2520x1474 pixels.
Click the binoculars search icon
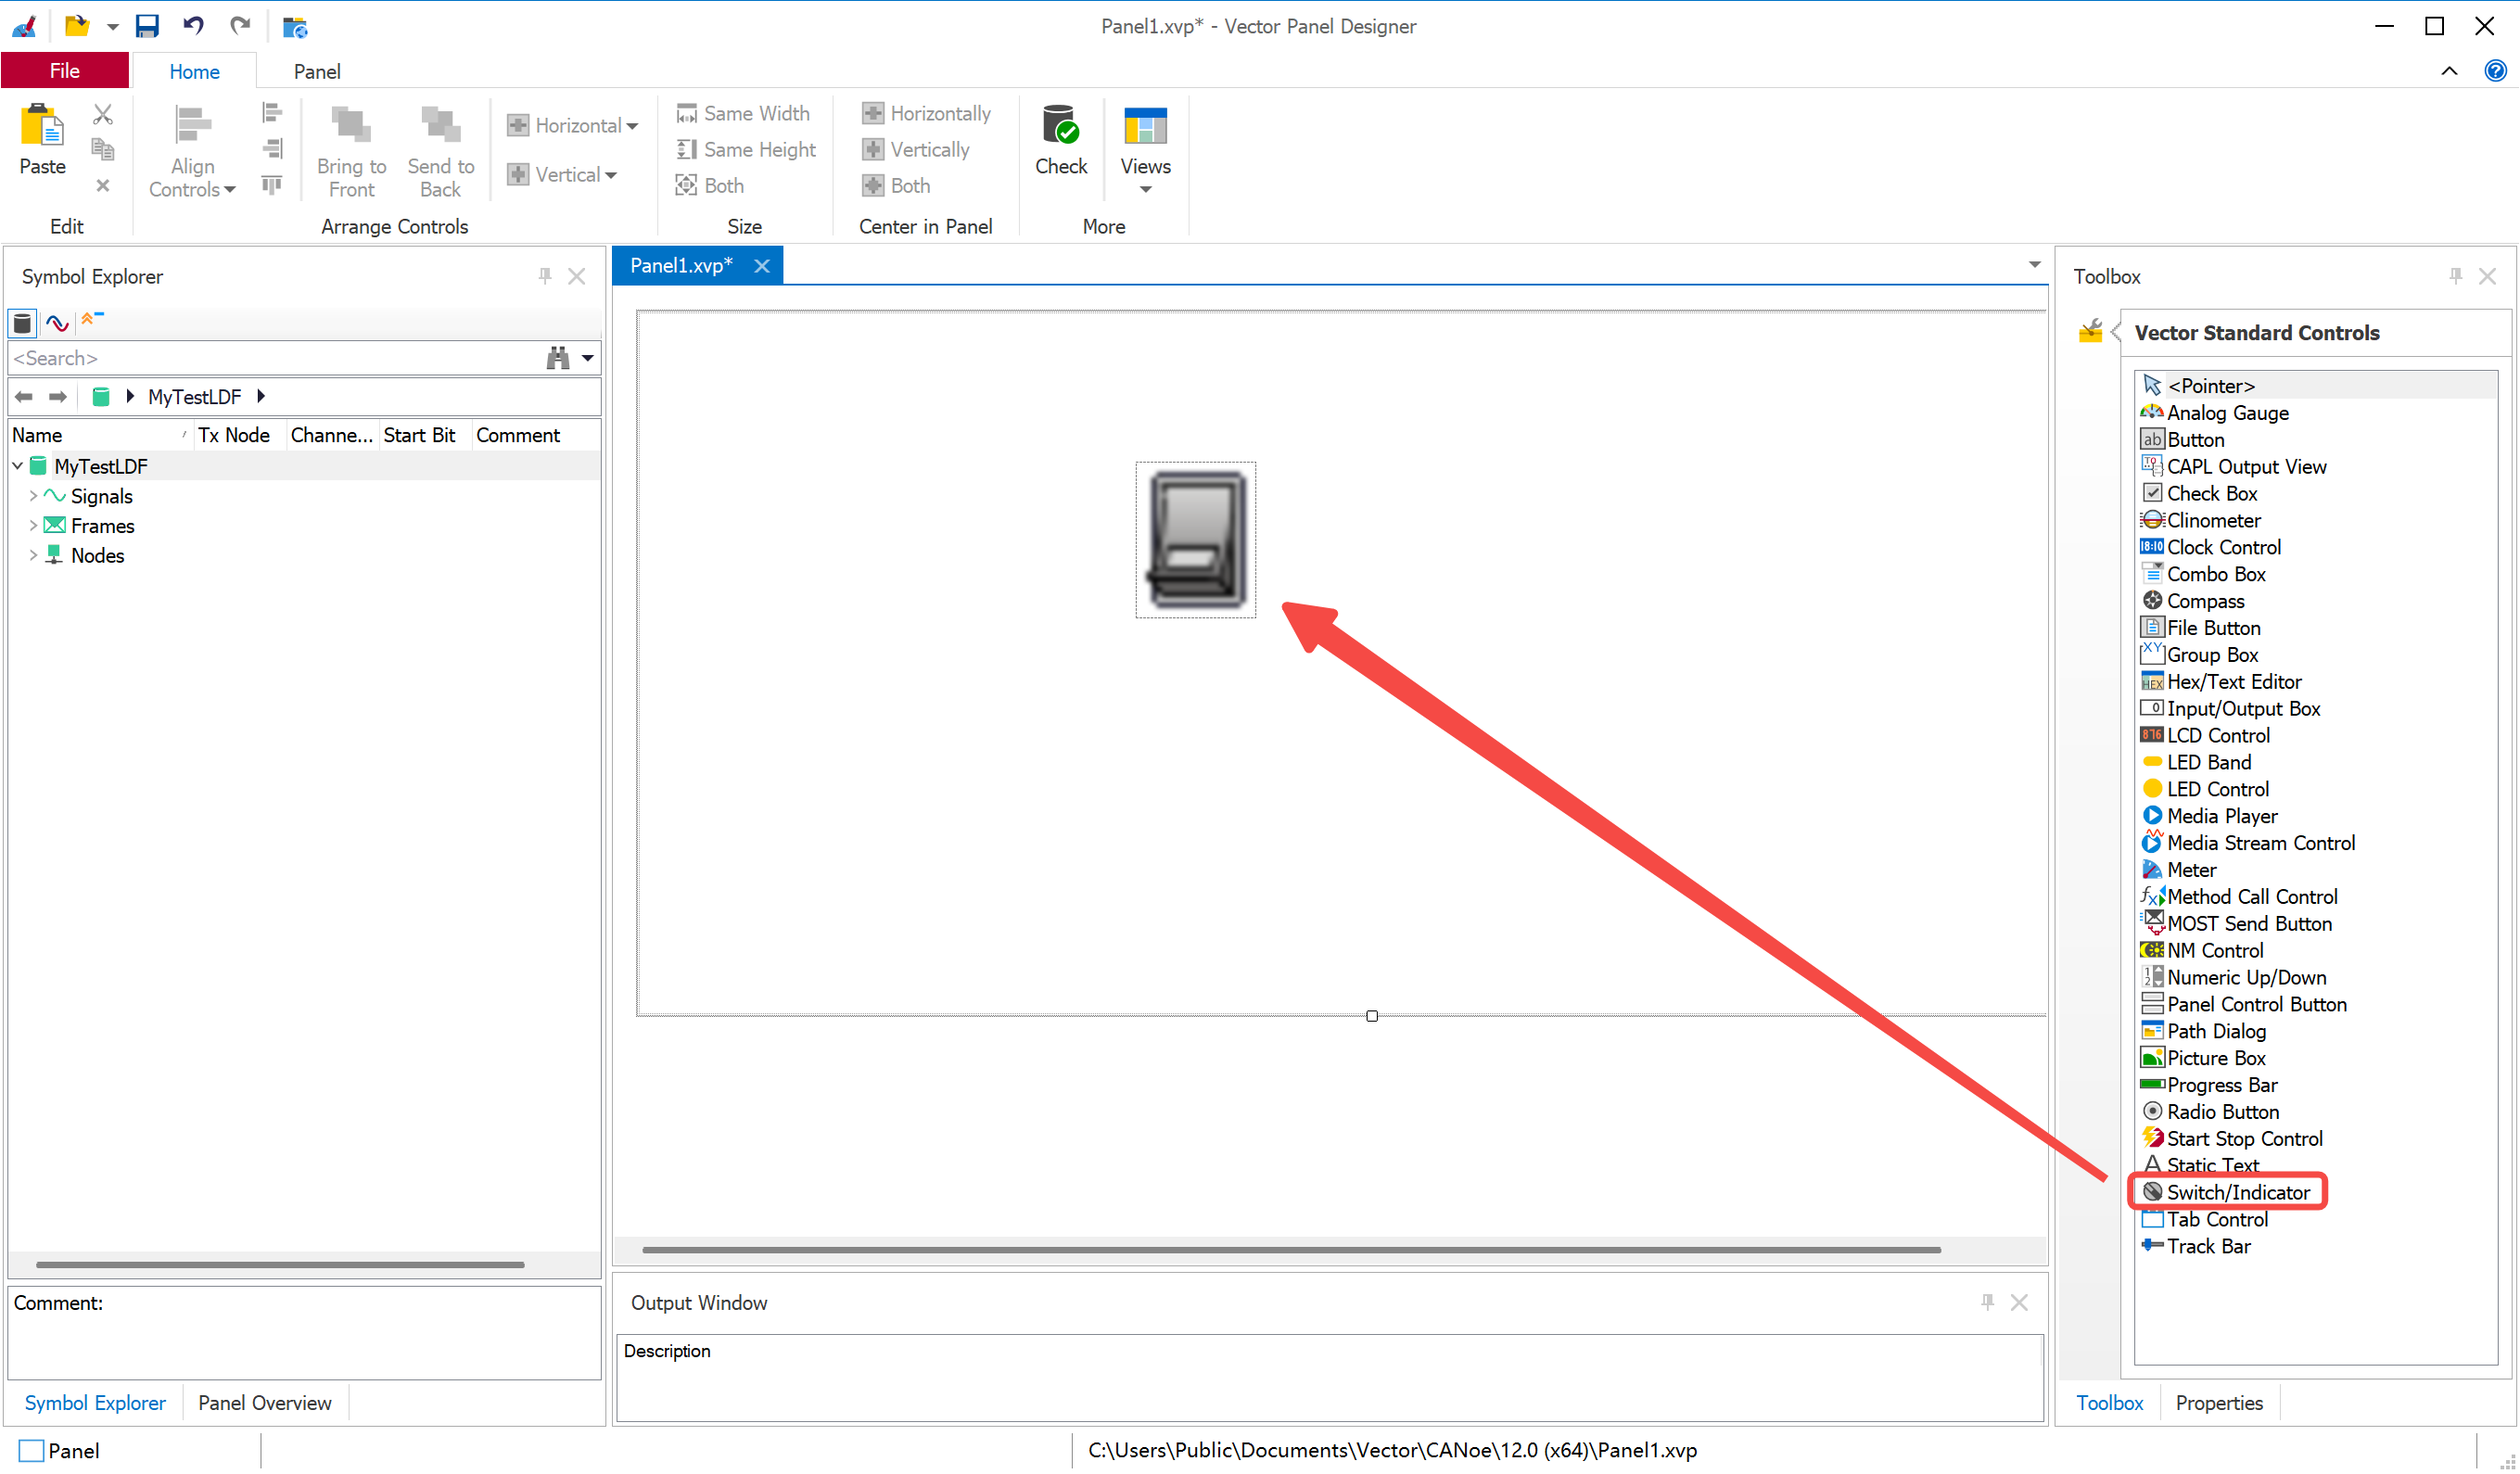point(558,358)
